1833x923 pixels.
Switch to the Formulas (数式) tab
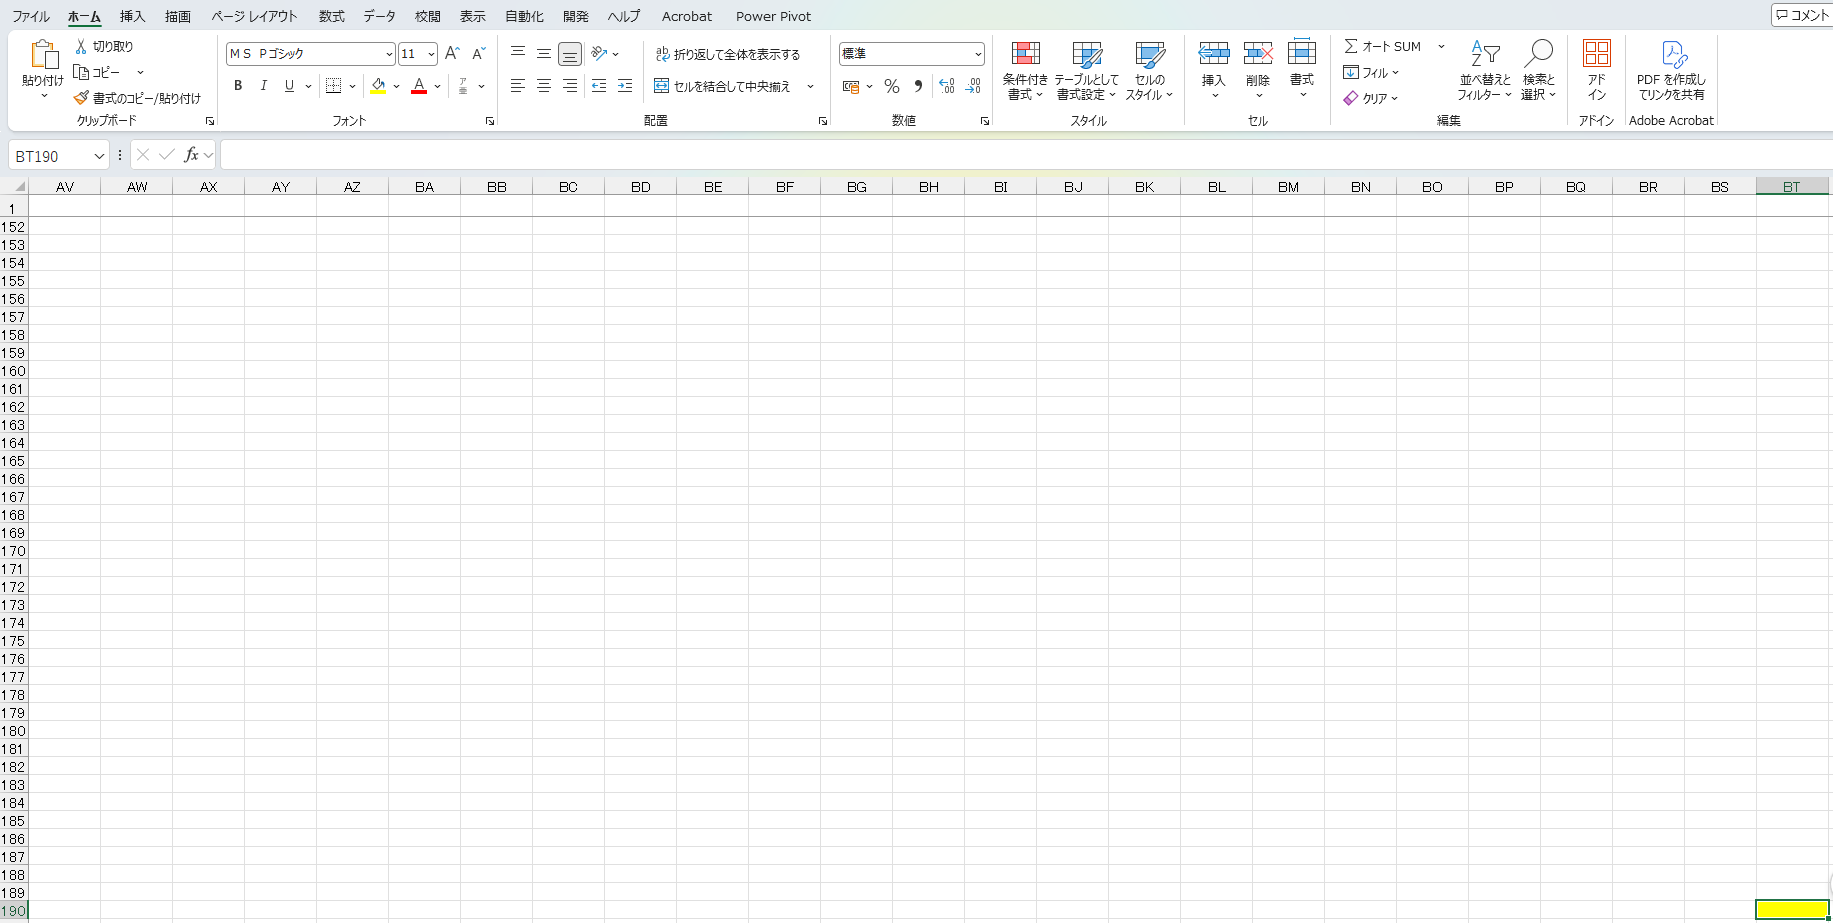[x=331, y=16]
